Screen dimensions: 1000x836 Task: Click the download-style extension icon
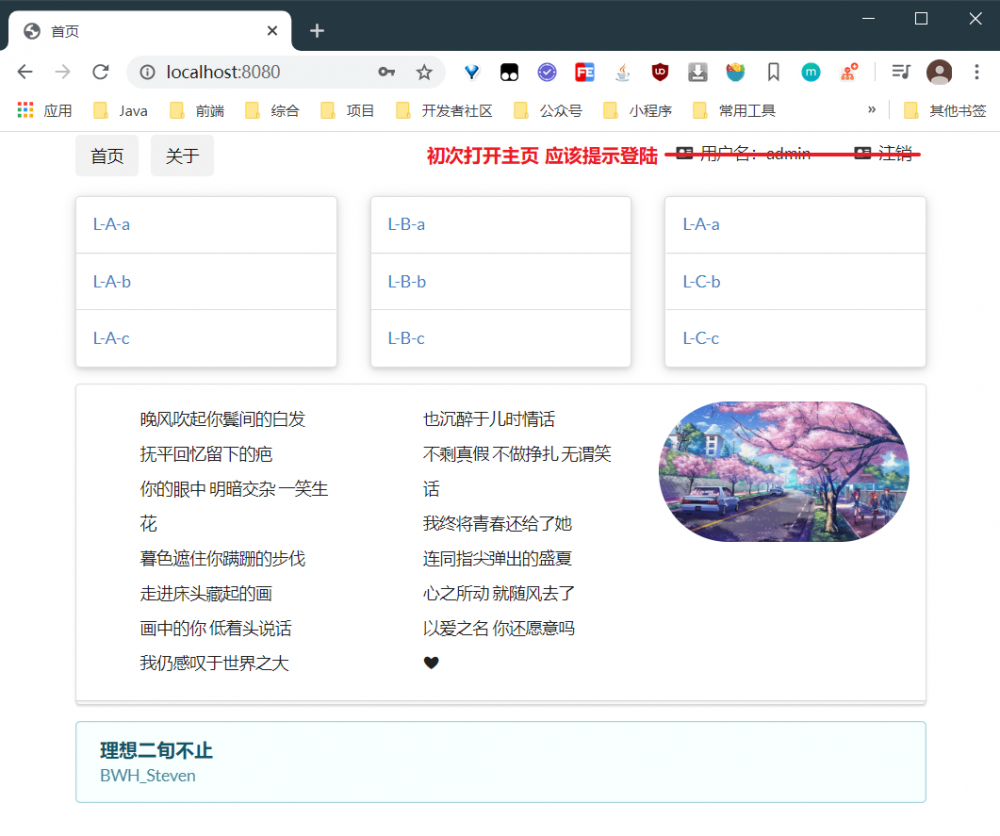click(x=697, y=72)
